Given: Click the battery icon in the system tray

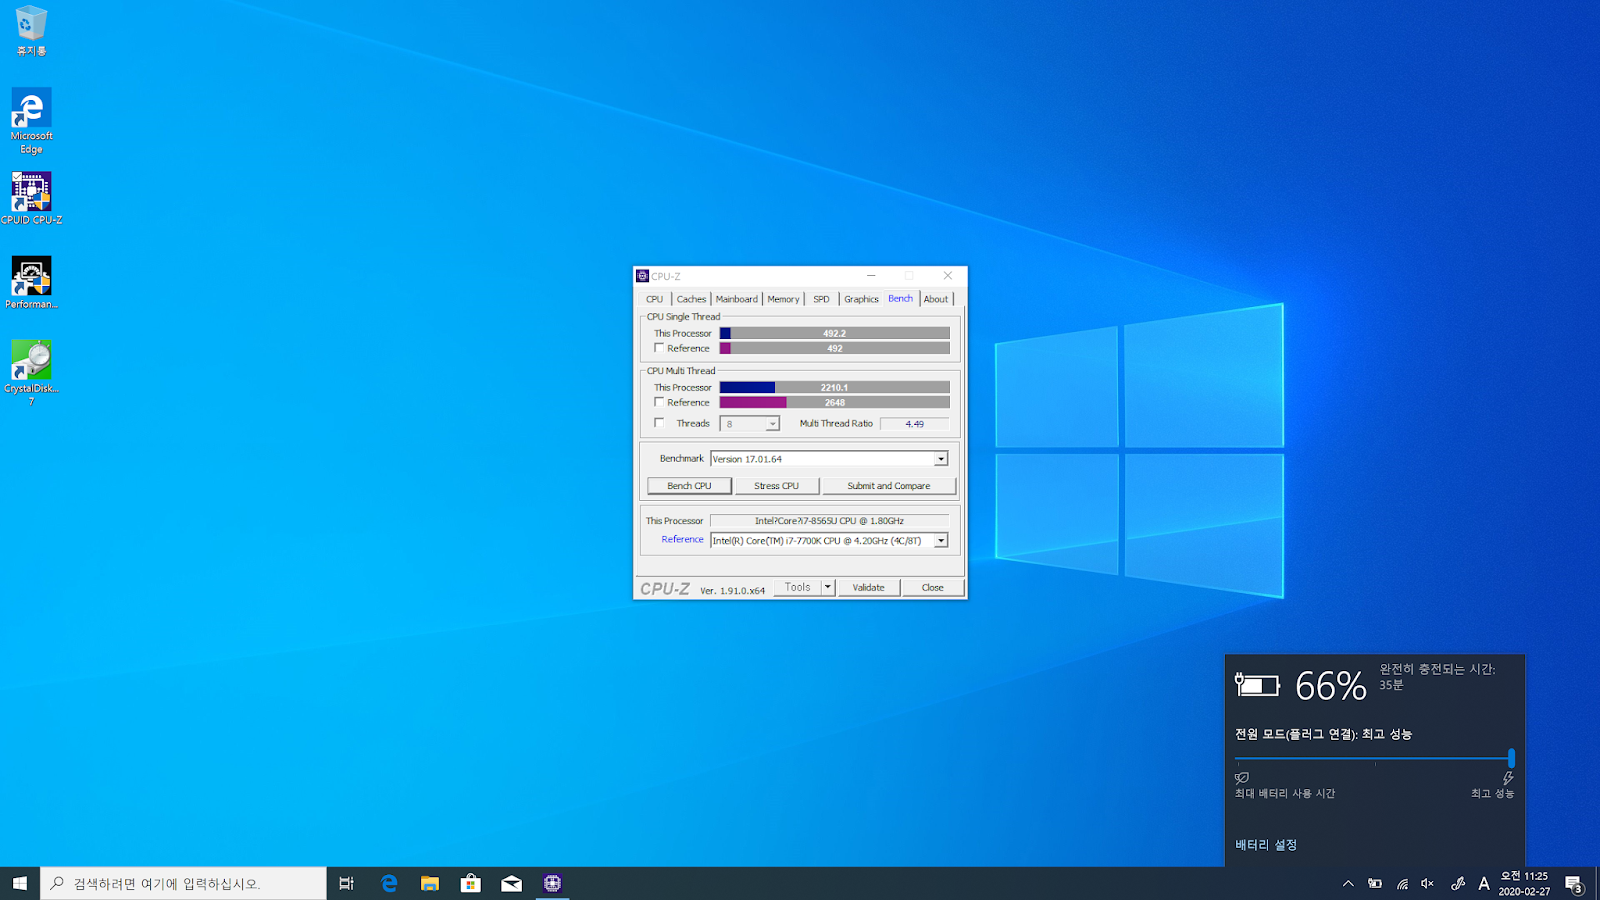Looking at the screenshot, I should (1375, 883).
